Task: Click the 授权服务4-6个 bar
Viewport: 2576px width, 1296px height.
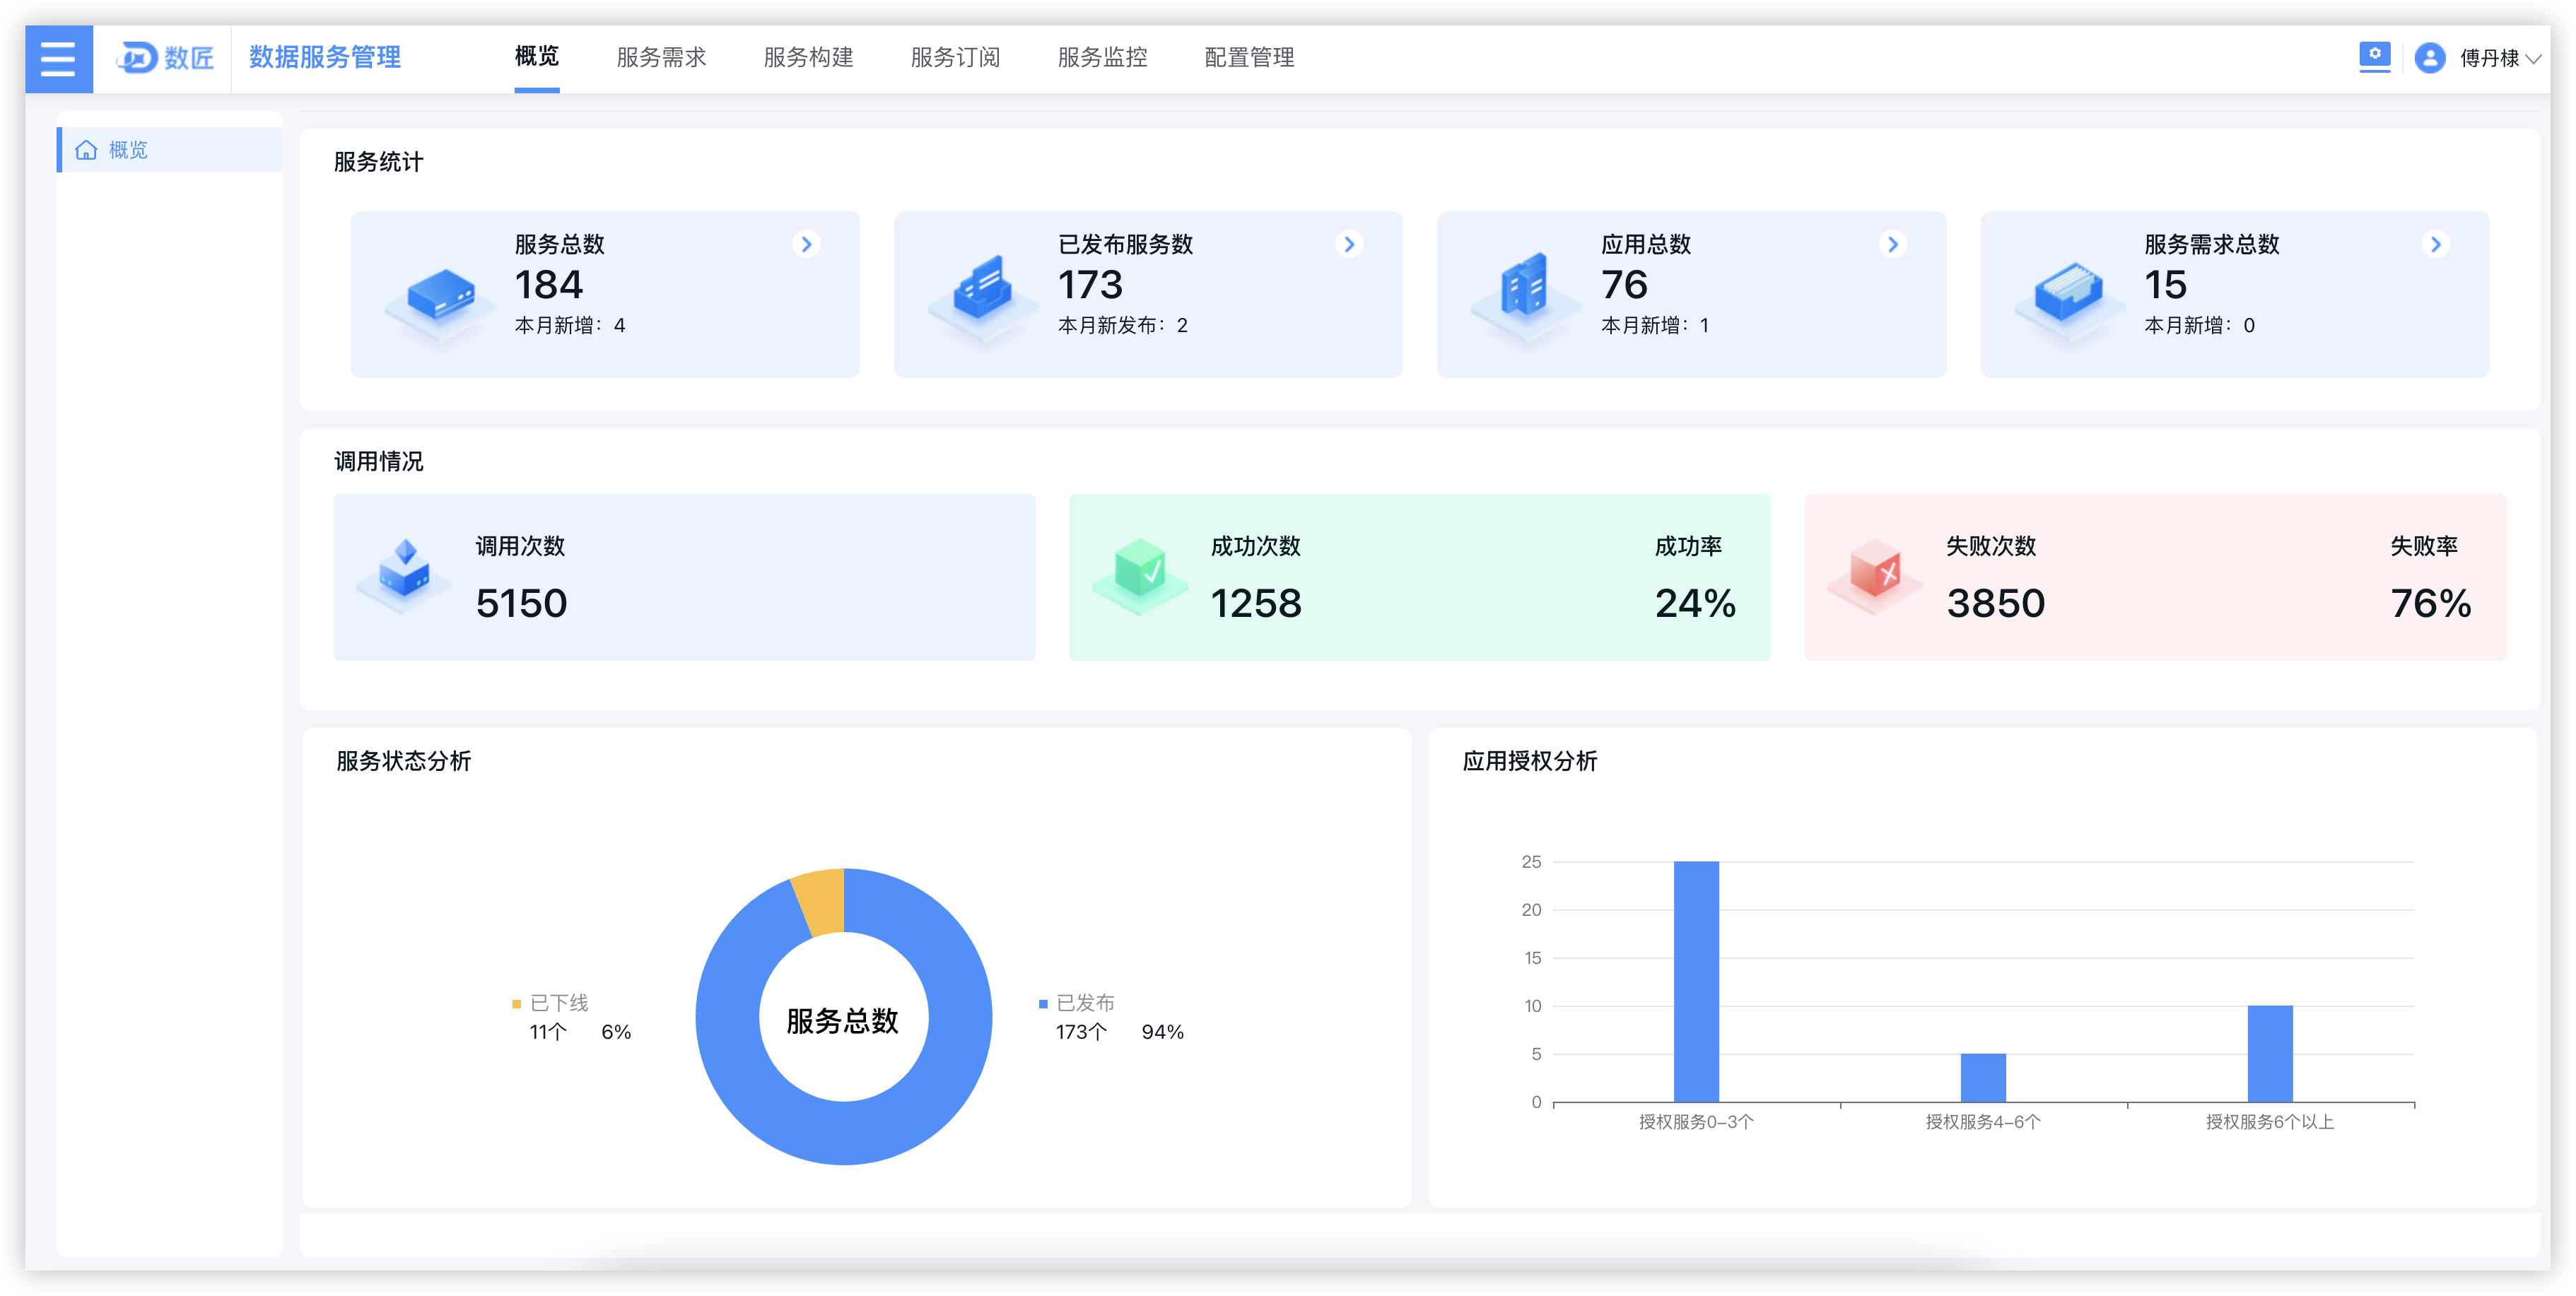Action: click(1983, 1077)
